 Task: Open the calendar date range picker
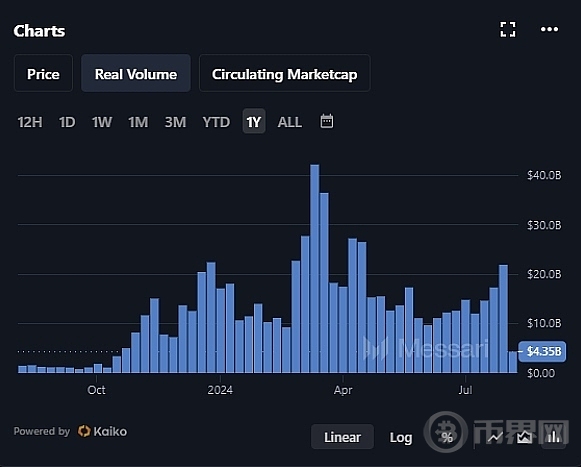326,121
